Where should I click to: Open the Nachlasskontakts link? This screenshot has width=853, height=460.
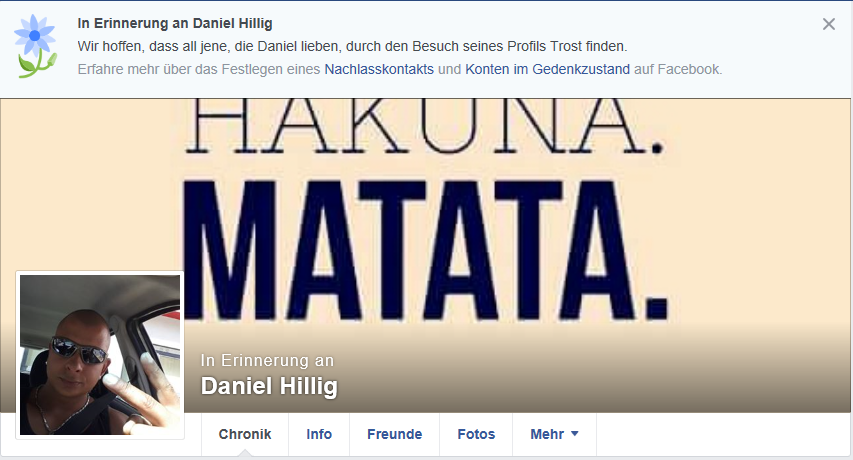[379, 70]
